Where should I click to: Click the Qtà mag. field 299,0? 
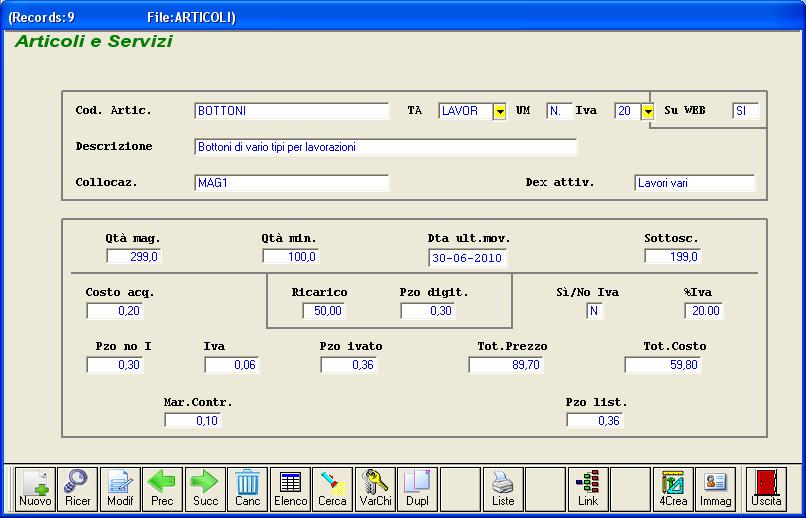click(134, 256)
